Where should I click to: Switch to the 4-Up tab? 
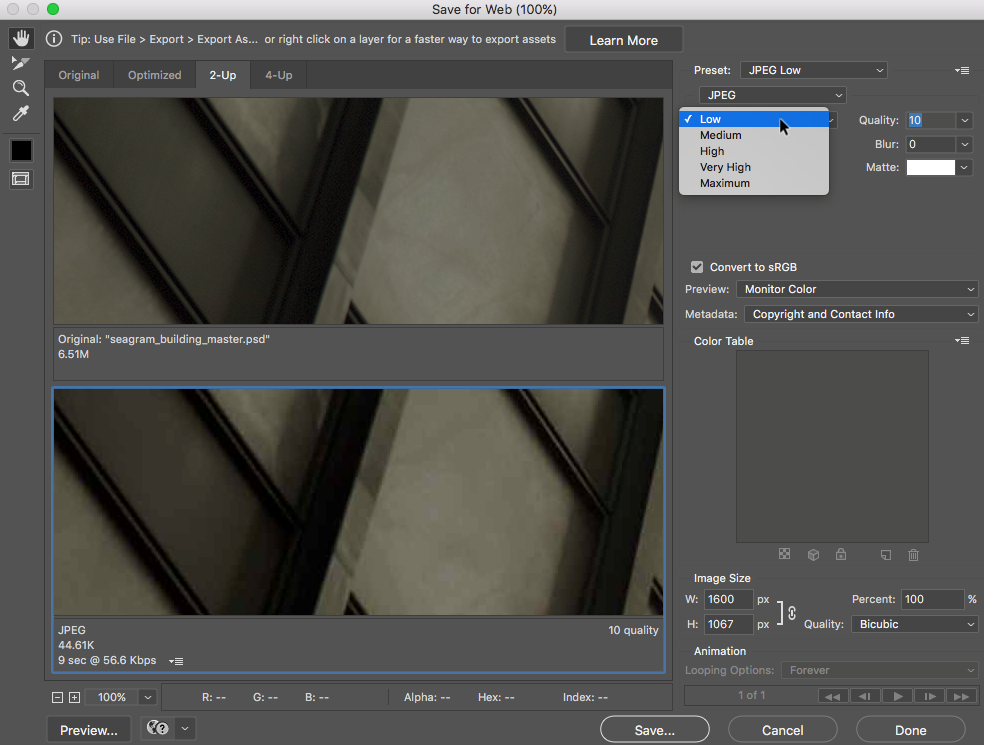coord(279,75)
